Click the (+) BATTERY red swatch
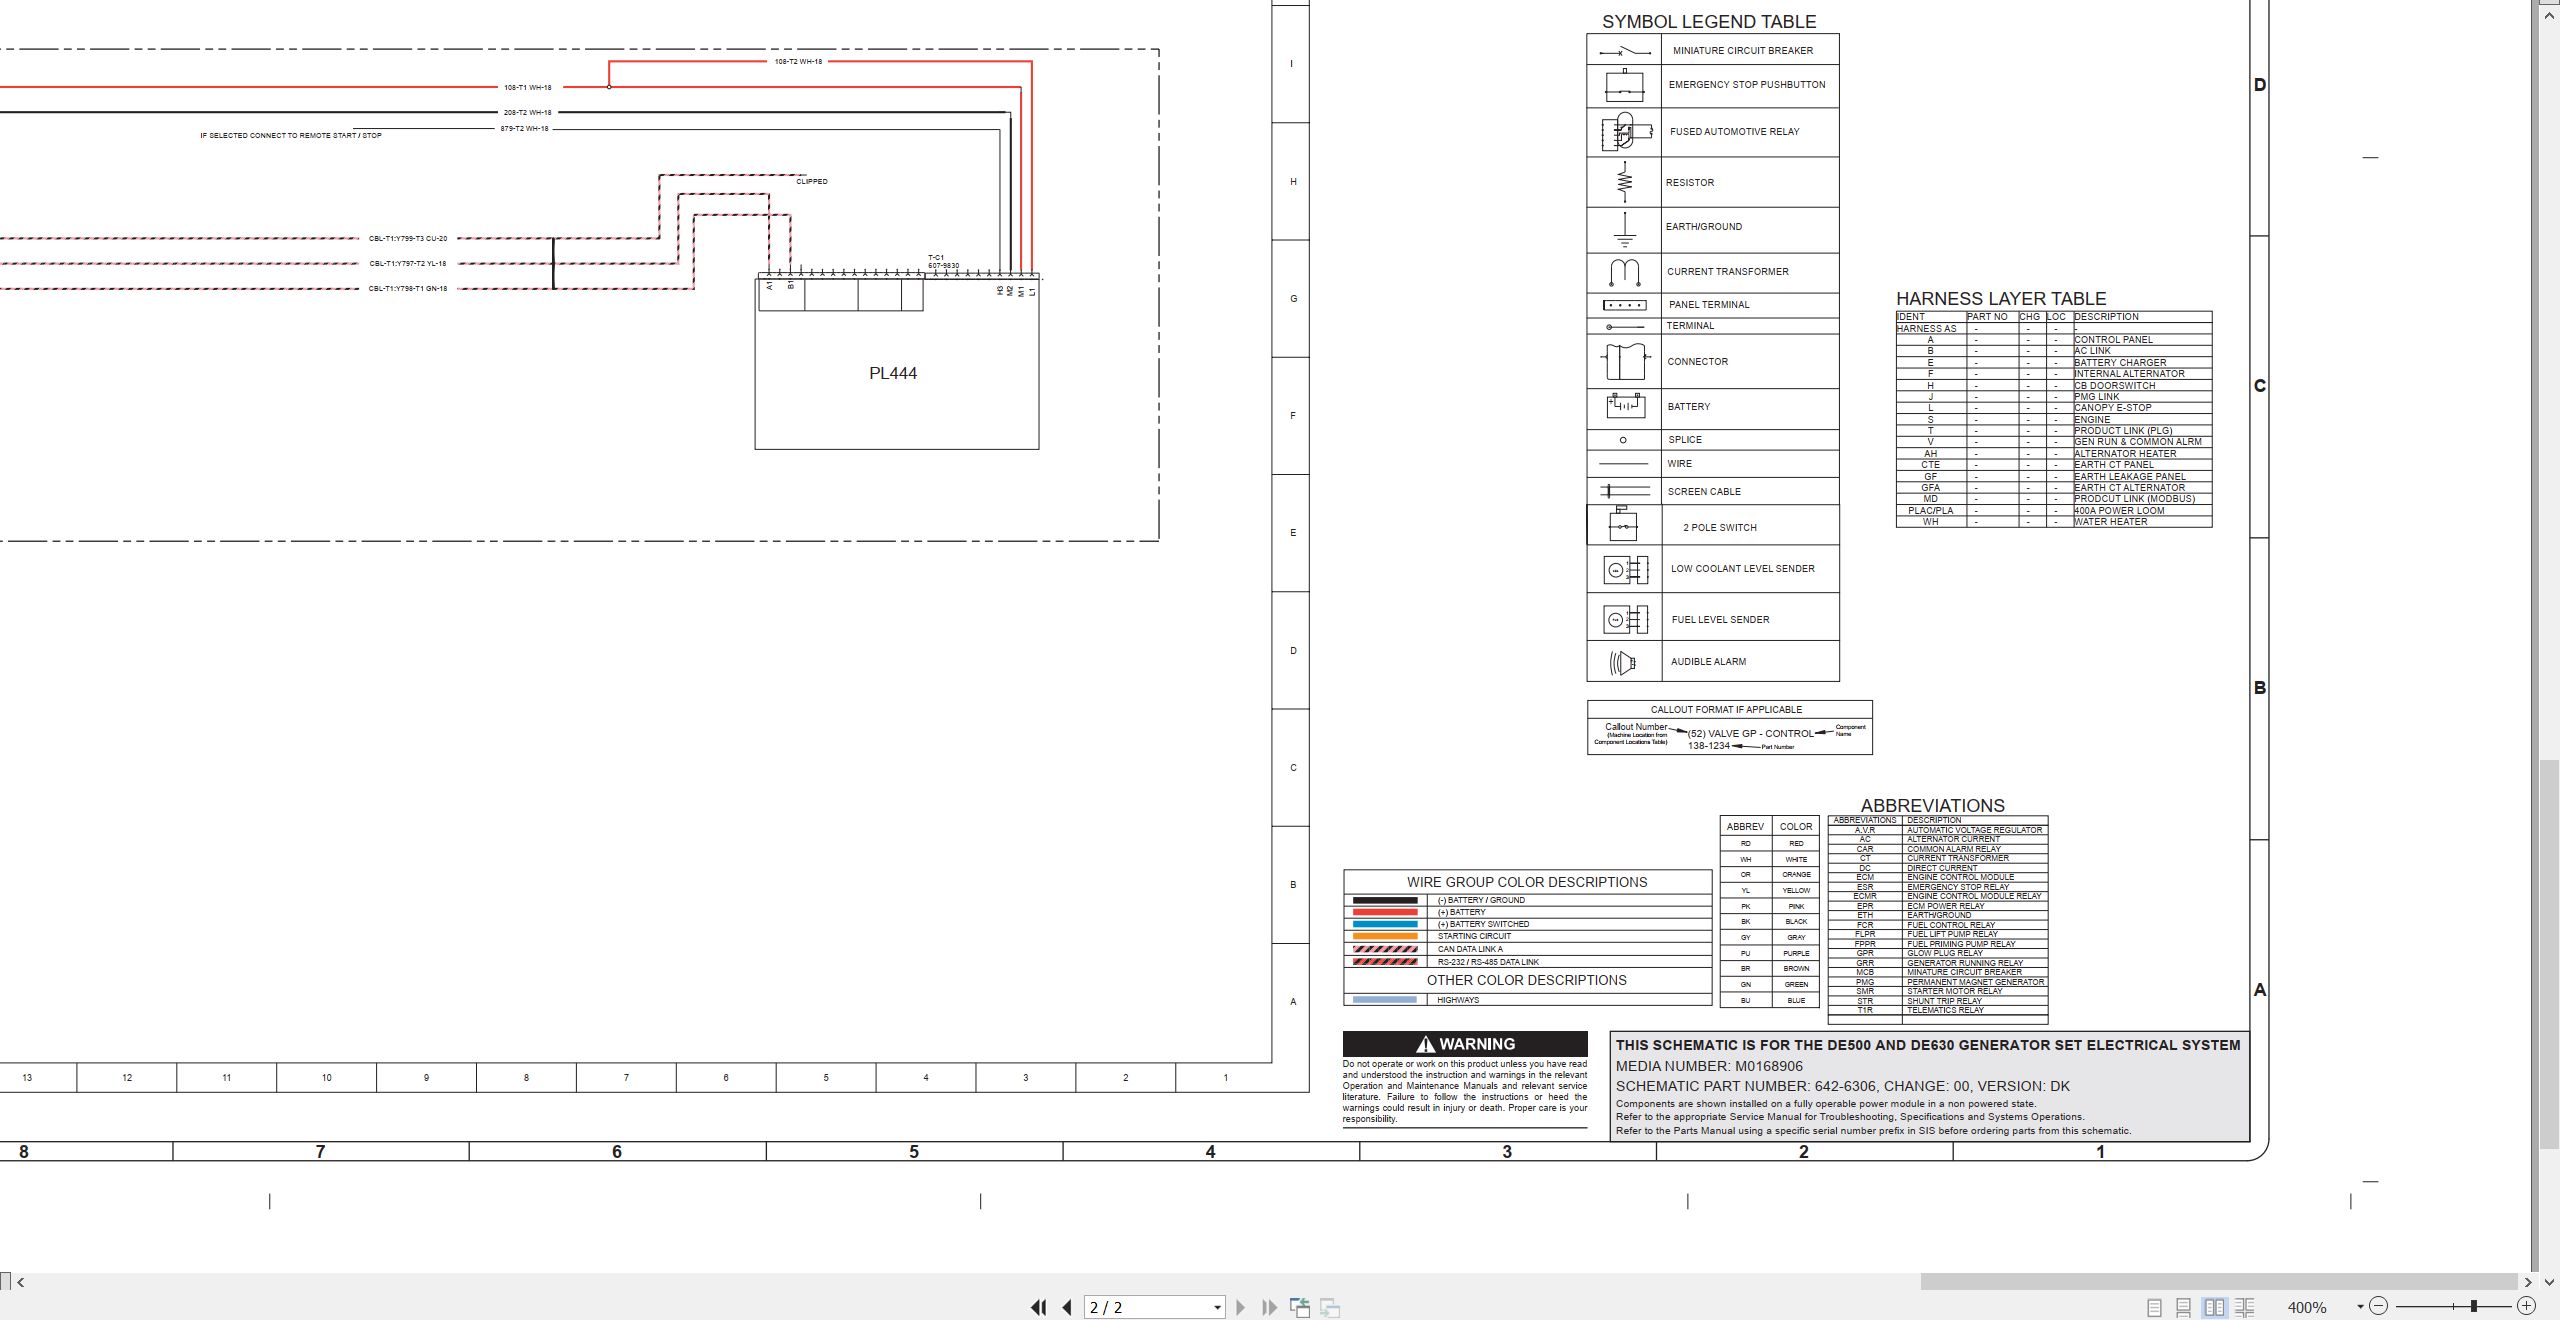The height and width of the screenshot is (1320, 2560). (1384, 912)
